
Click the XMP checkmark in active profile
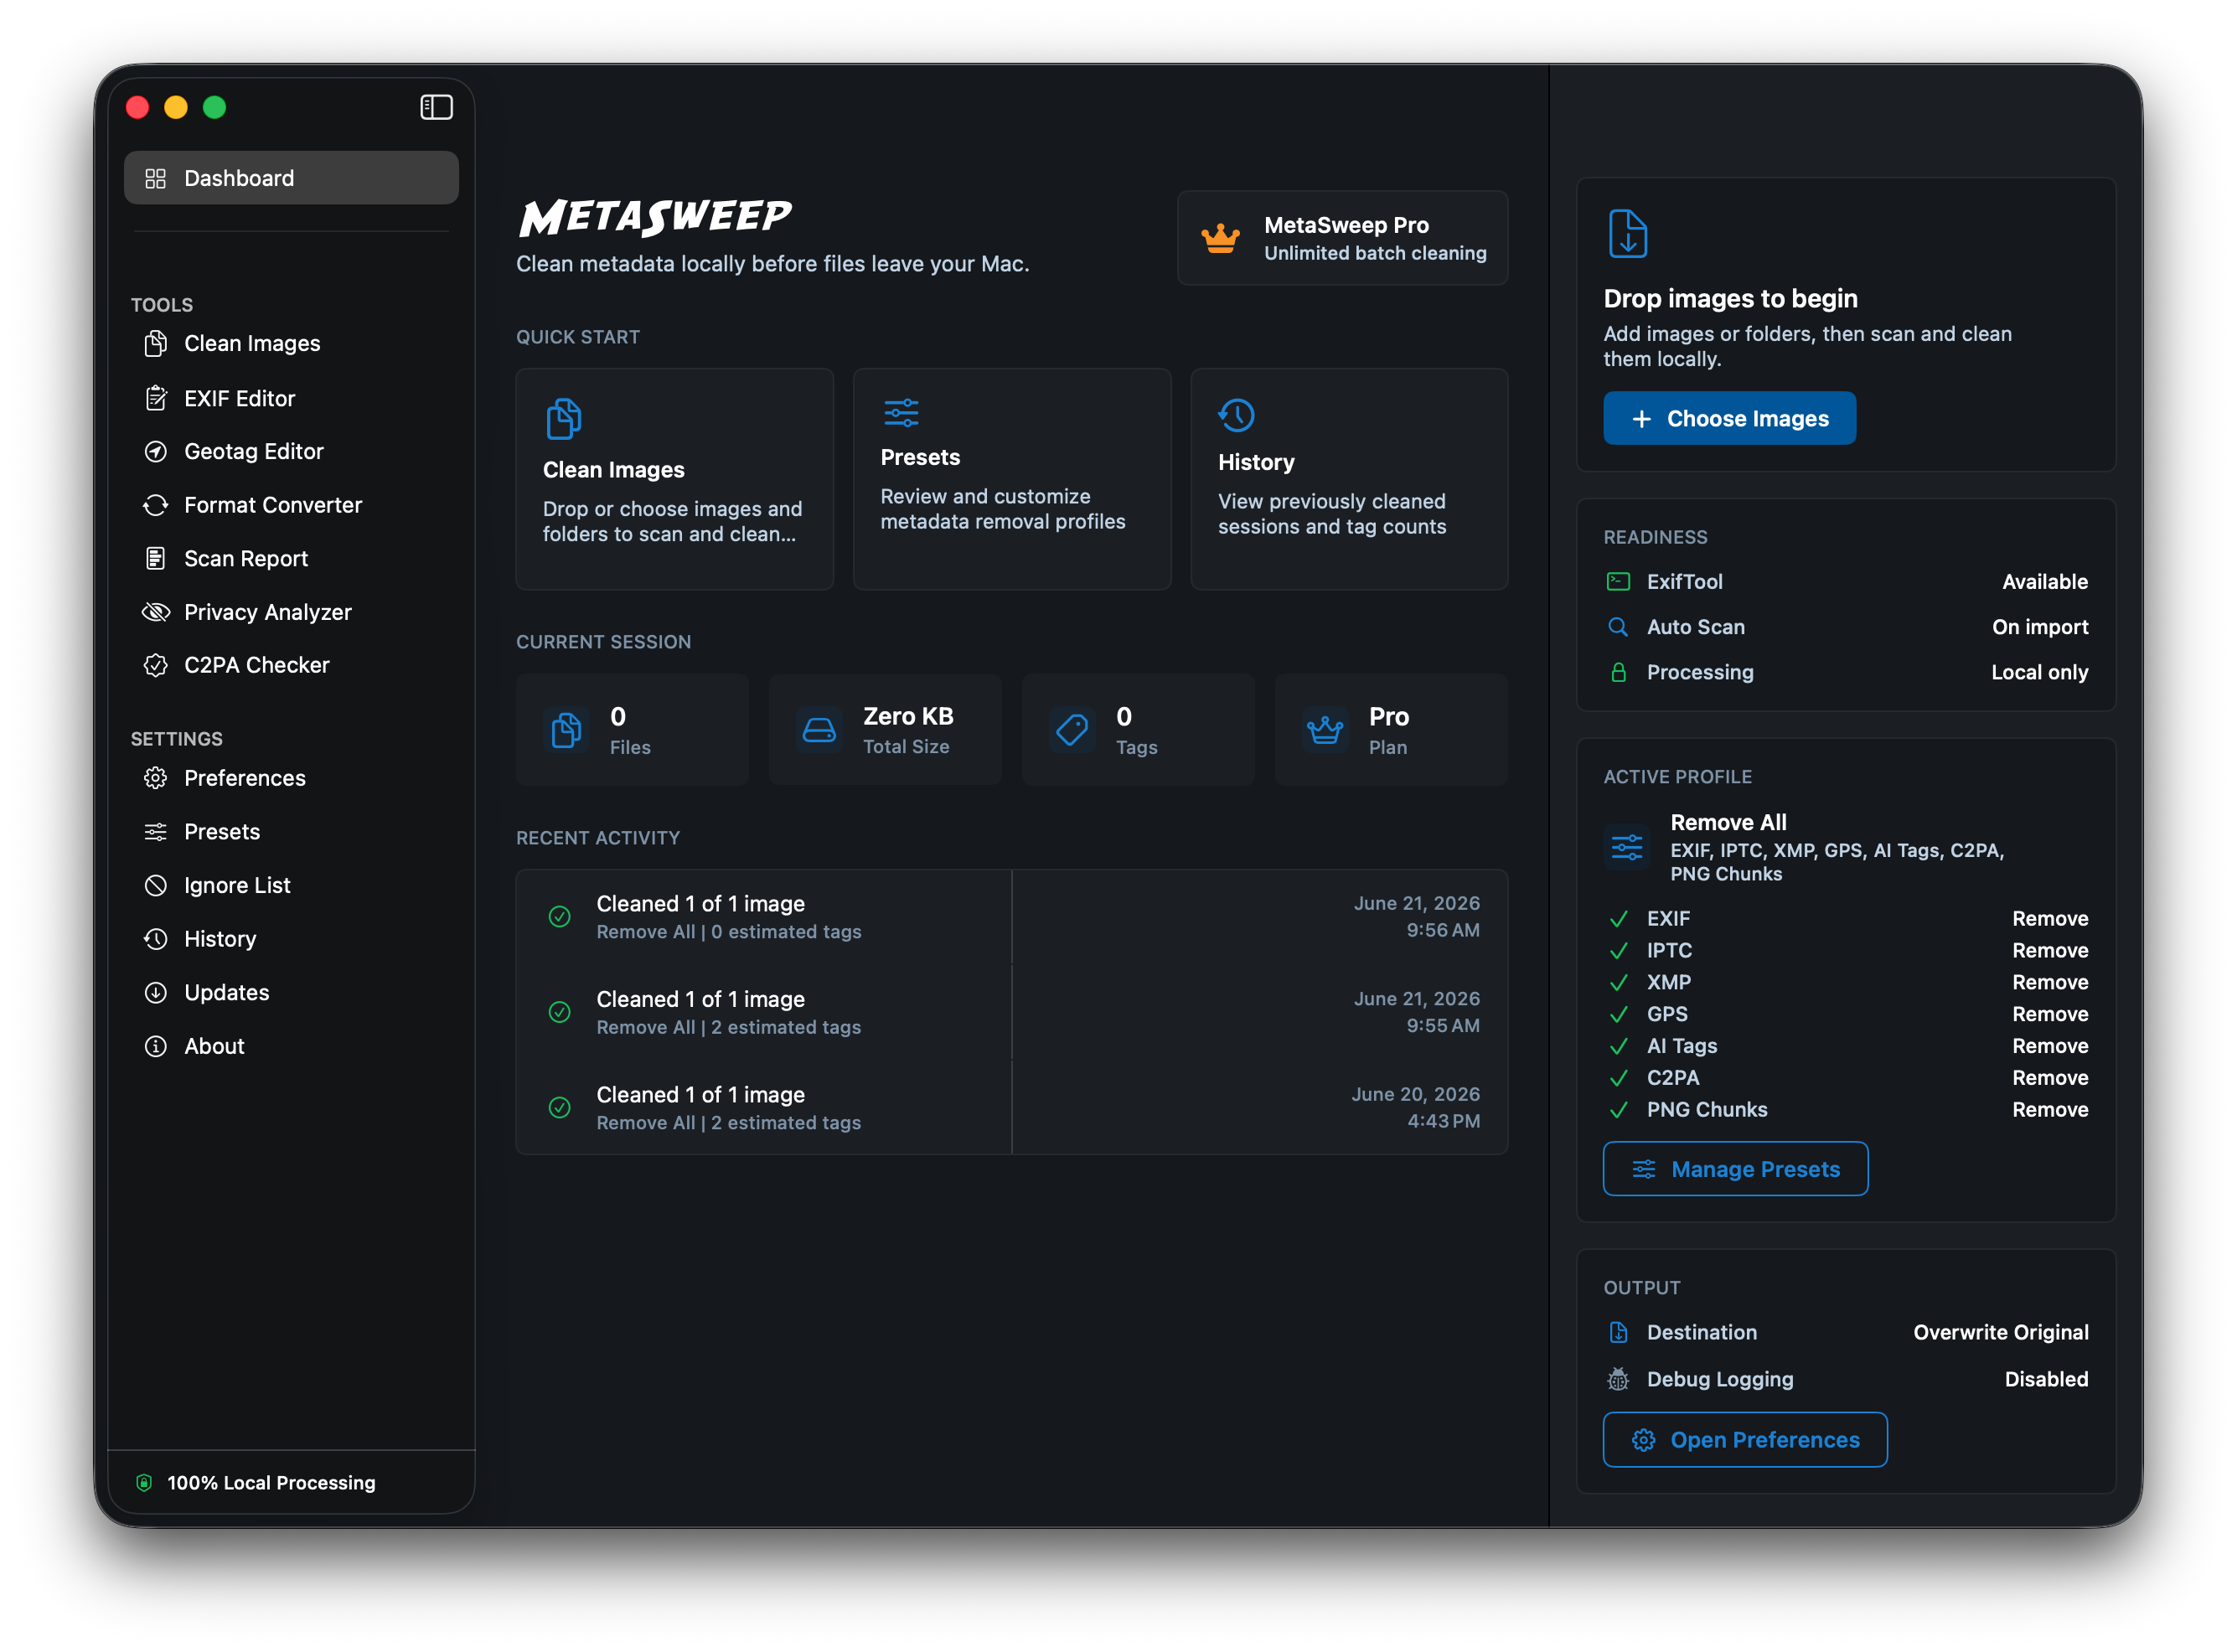pyautogui.click(x=1618, y=982)
